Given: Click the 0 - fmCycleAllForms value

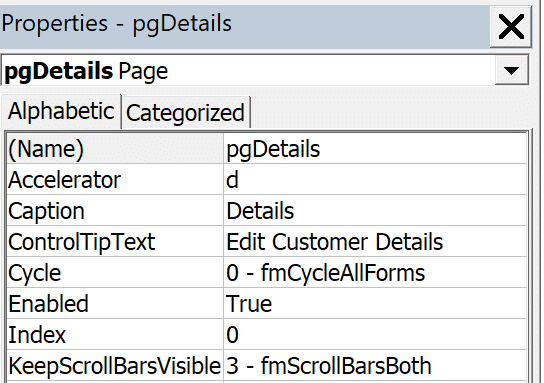Looking at the screenshot, I should [375, 273].
